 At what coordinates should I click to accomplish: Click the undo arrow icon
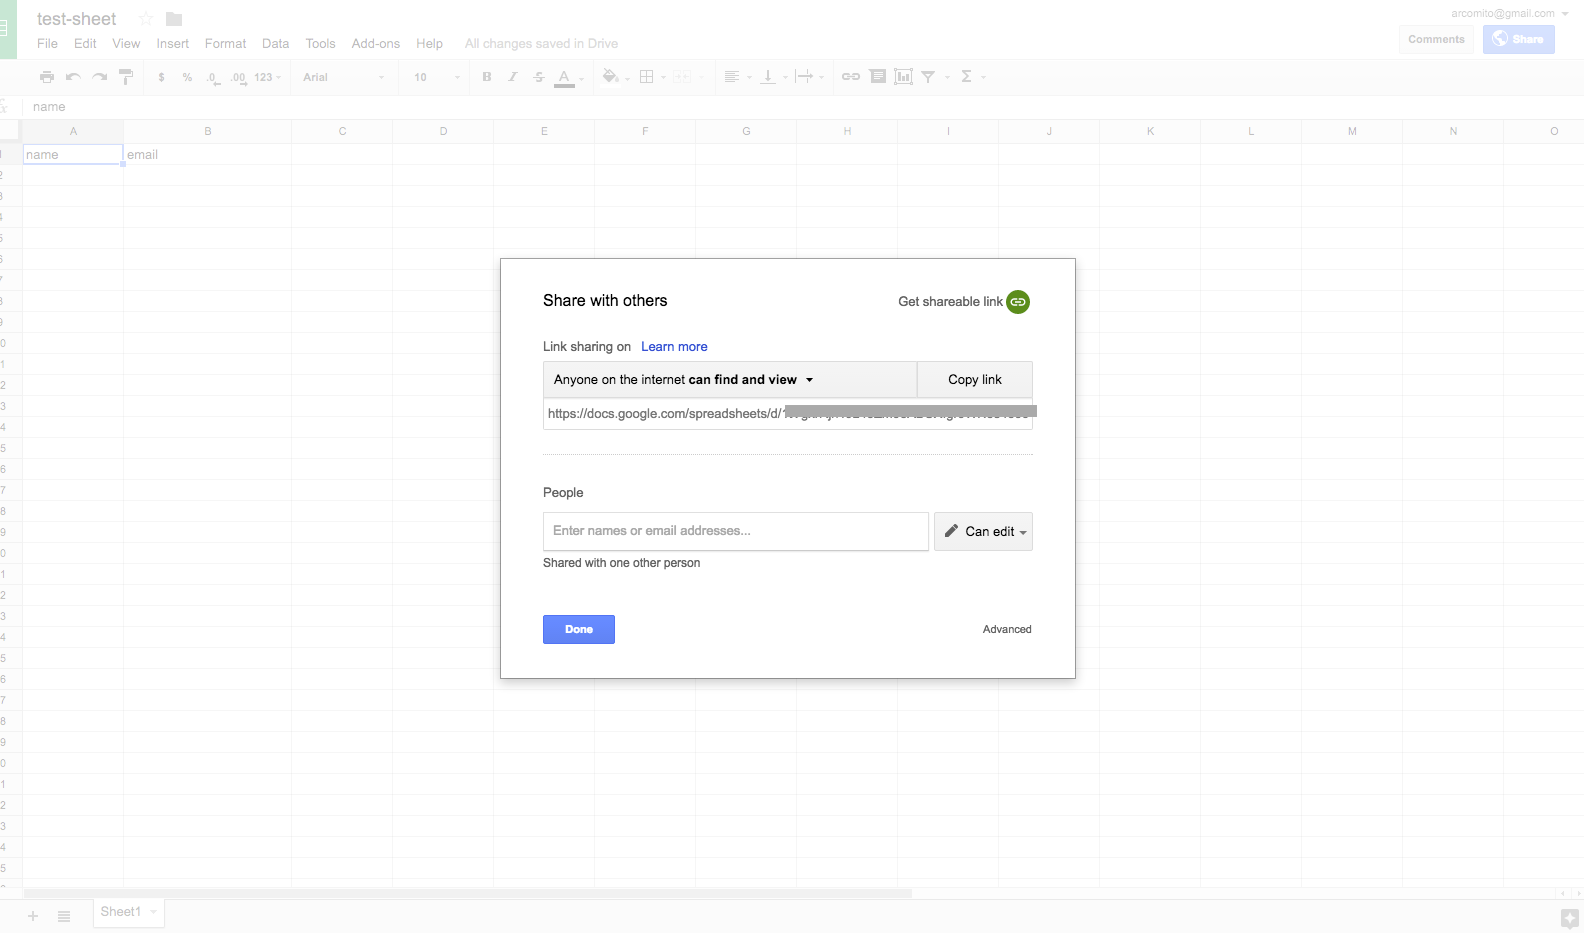pyautogui.click(x=73, y=77)
